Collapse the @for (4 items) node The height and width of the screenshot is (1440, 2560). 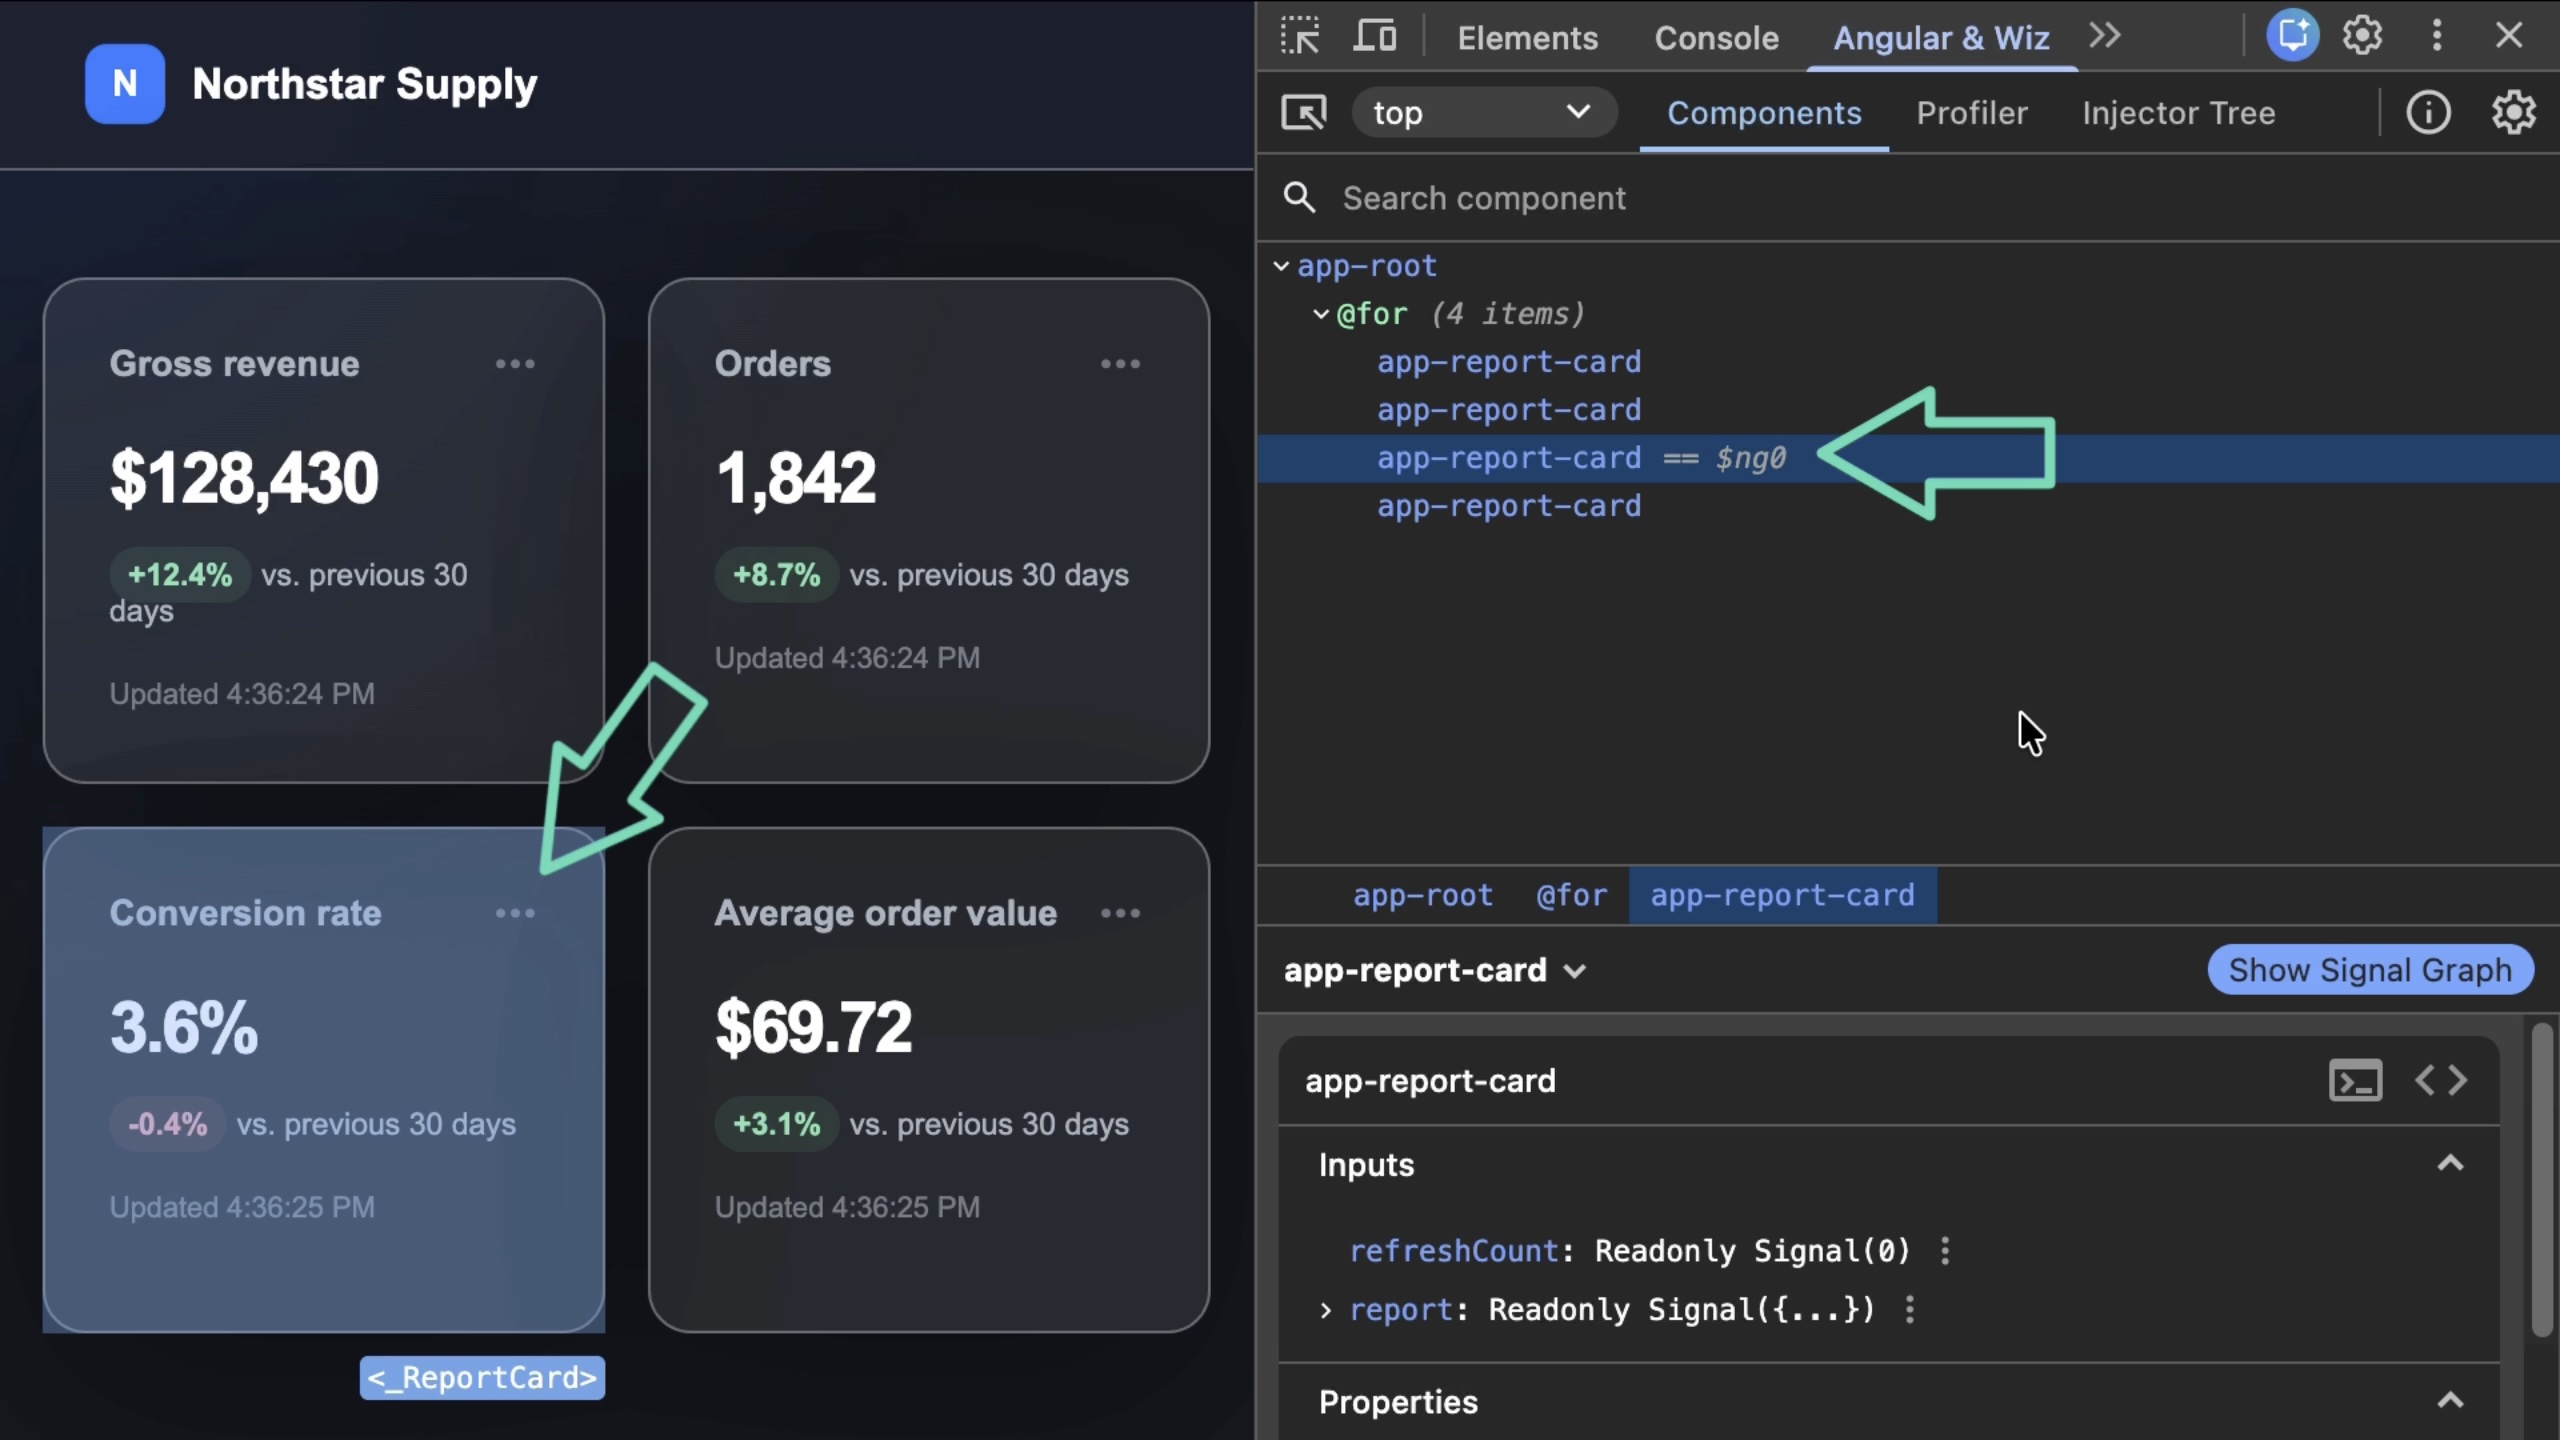coord(1320,315)
